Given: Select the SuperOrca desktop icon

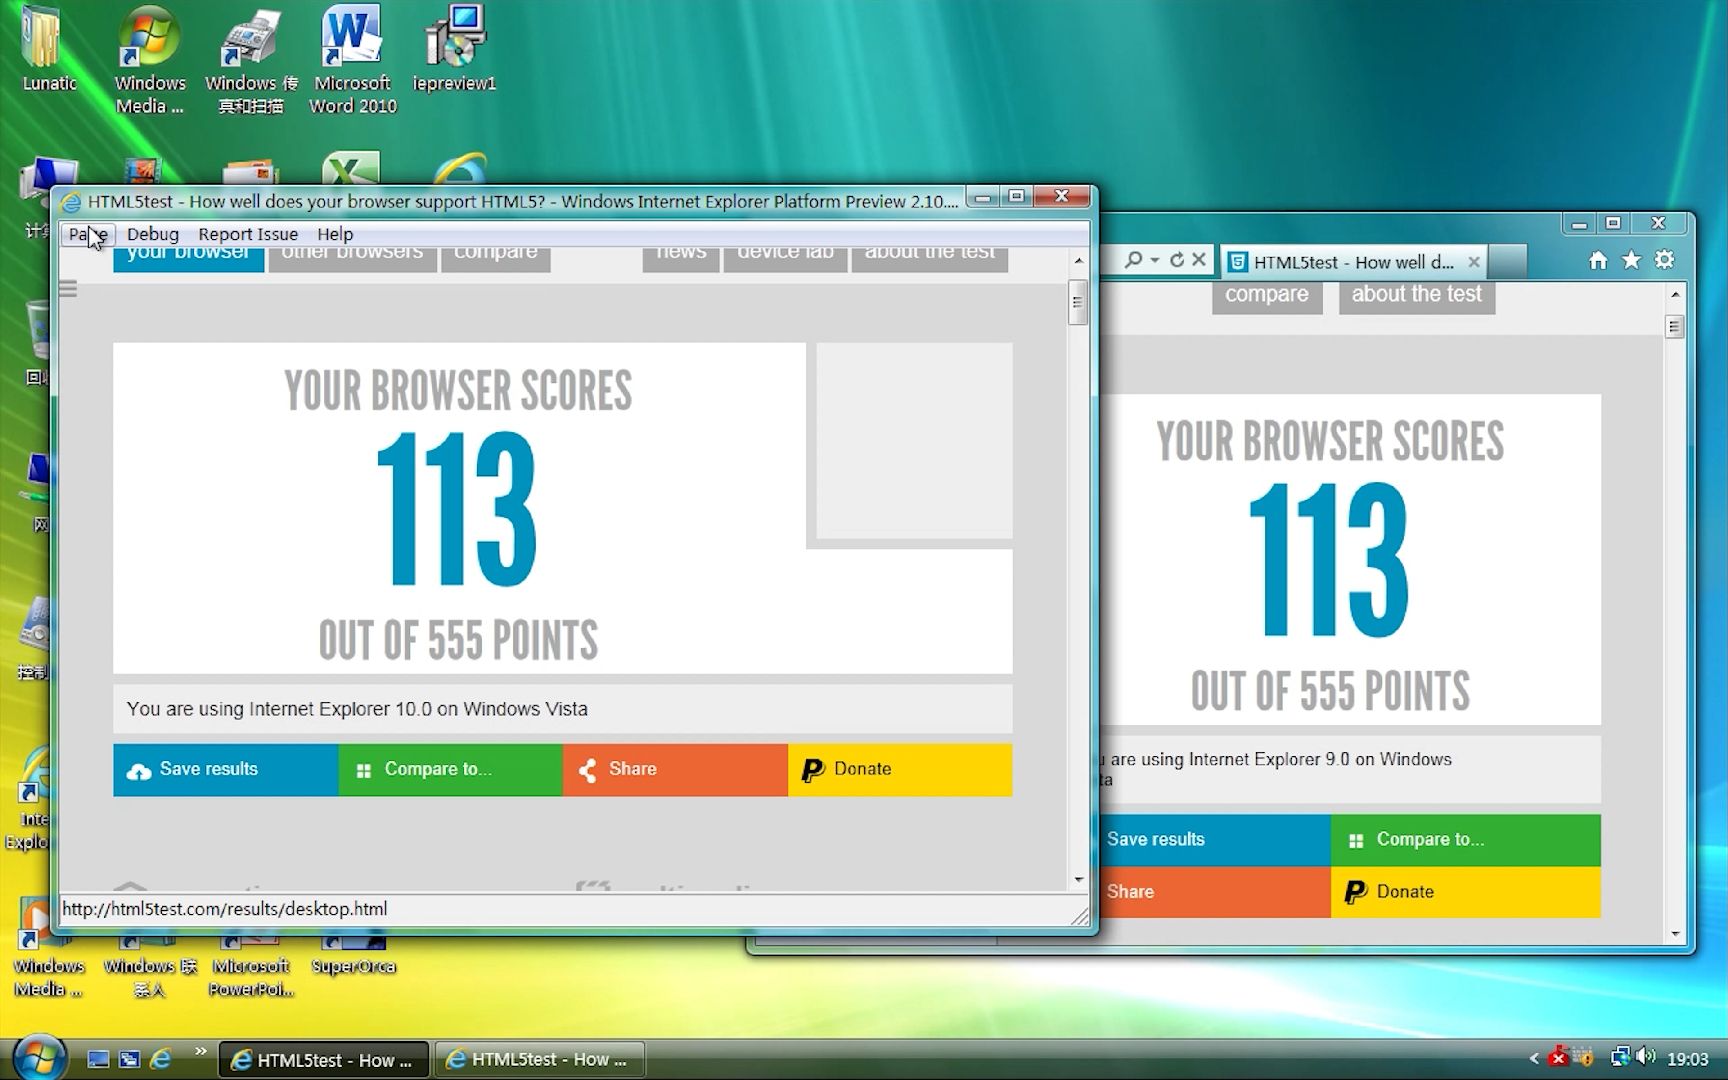Looking at the screenshot, I should [353, 955].
